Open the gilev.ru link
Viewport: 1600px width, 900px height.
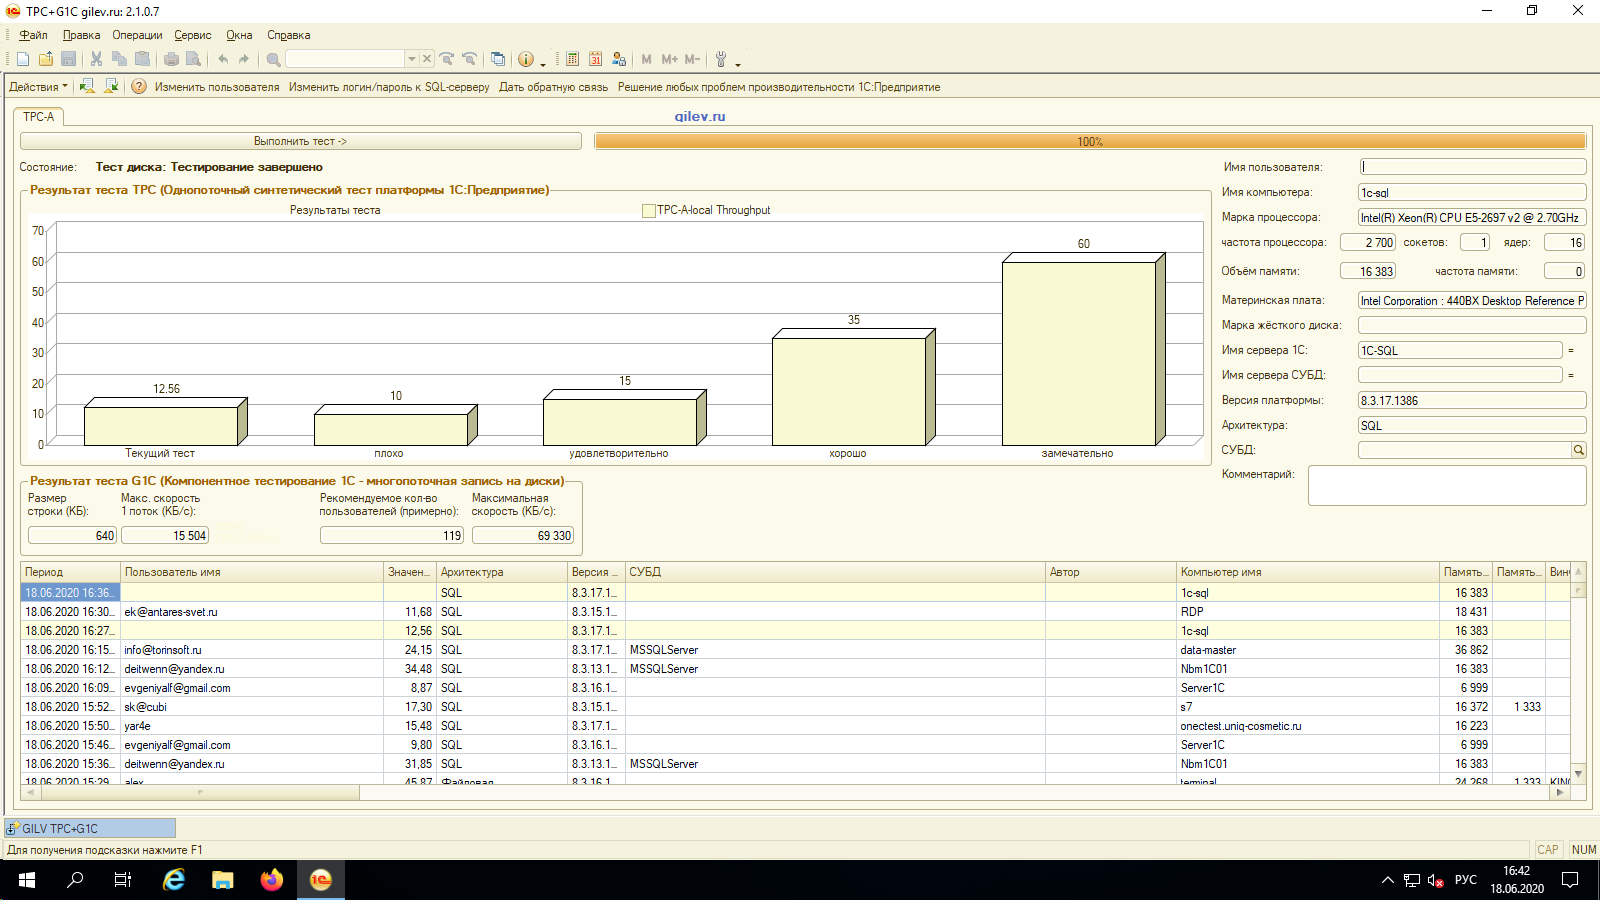[x=700, y=116]
